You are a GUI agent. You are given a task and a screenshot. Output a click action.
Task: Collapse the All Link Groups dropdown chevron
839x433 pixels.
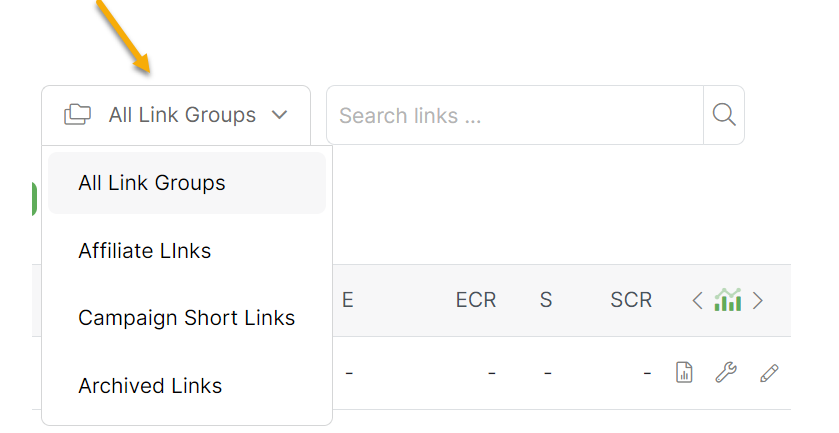(280, 115)
